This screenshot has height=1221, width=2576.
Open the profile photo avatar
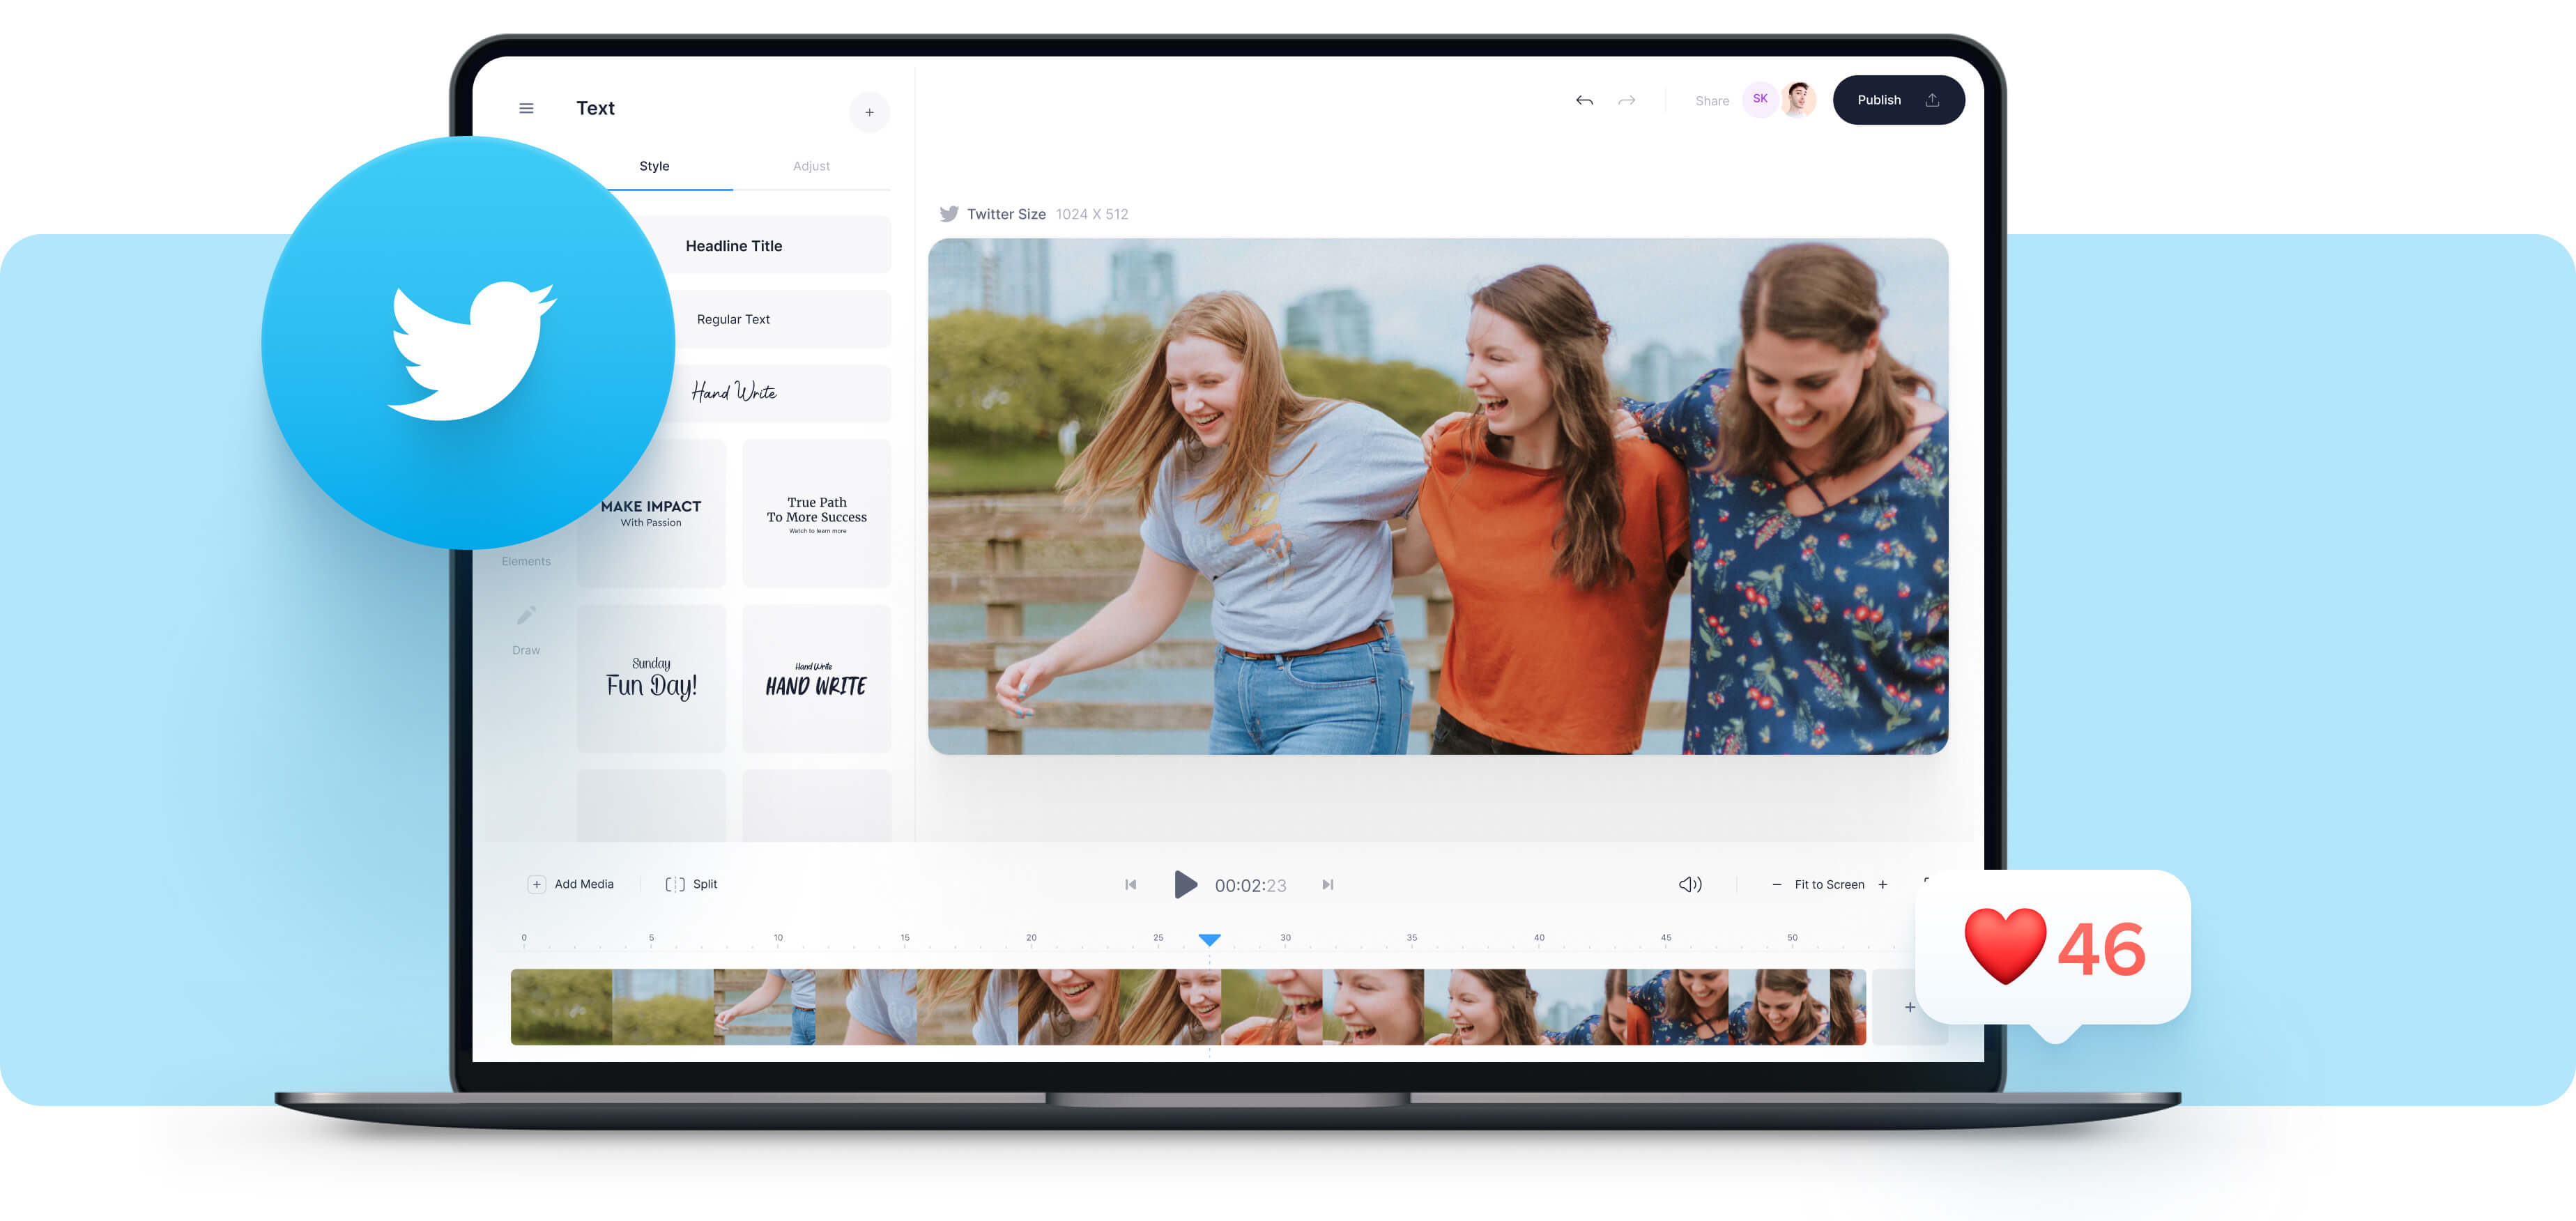click(1798, 99)
